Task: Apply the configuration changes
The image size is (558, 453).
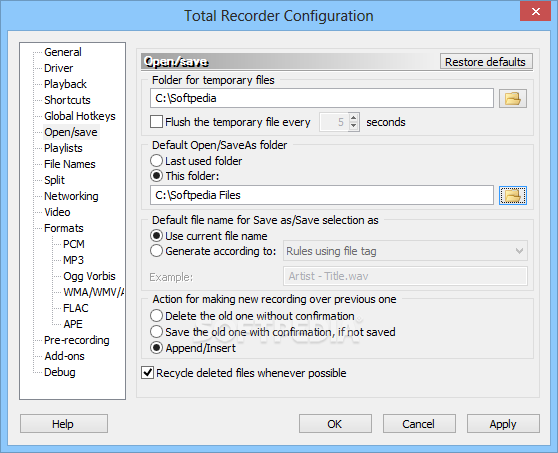Action: click(x=503, y=423)
